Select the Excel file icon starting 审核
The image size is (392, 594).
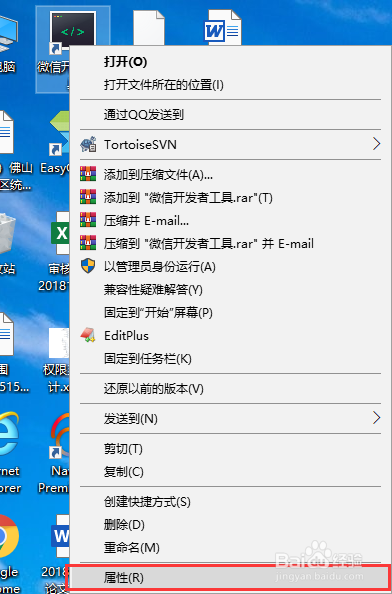point(61,233)
